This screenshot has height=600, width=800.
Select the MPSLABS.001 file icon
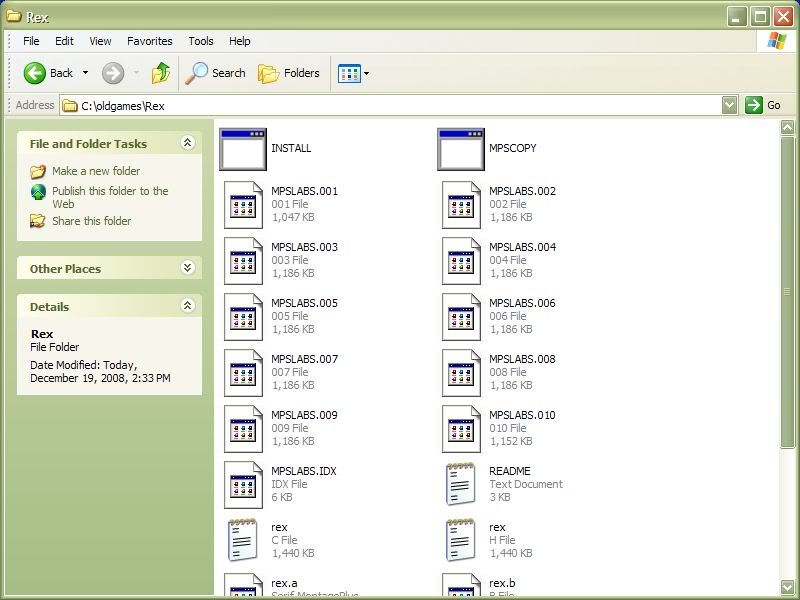coord(243,205)
